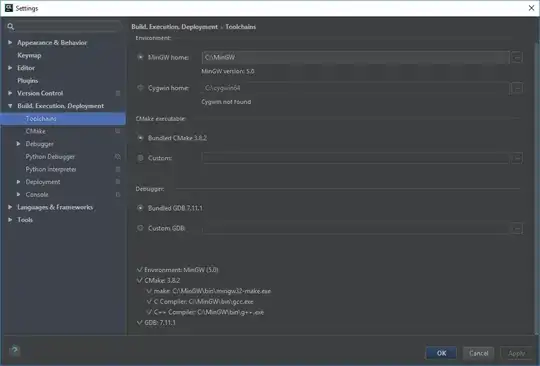
Task: Expand Appearance & Behavior section
Action: [x=10, y=42]
